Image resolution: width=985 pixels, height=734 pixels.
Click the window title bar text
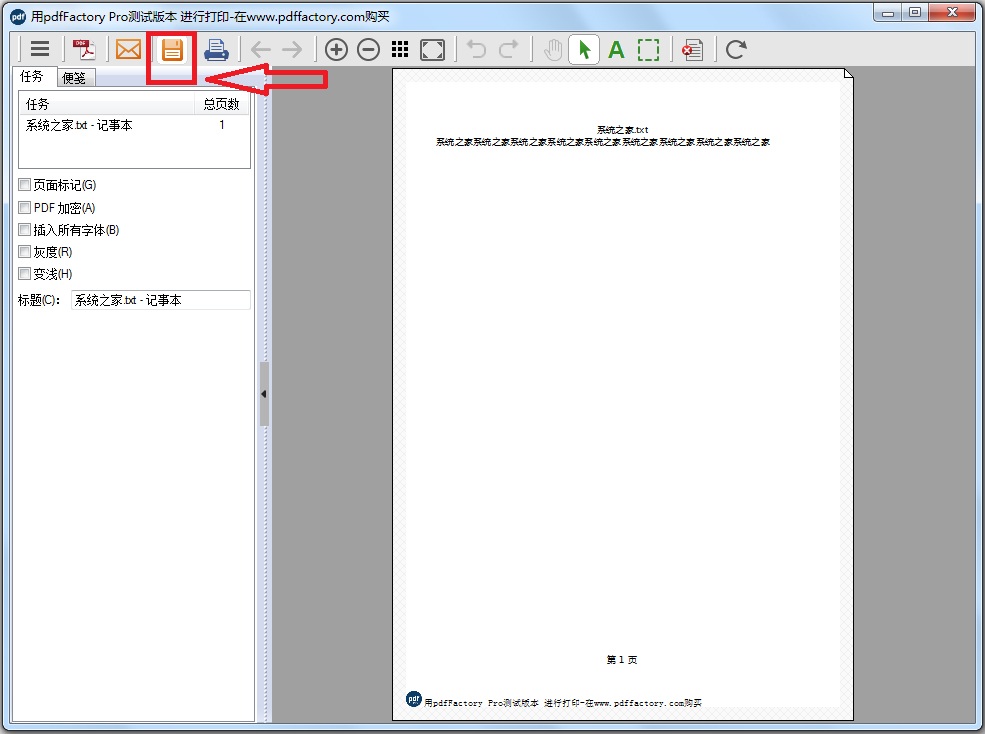(210, 16)
